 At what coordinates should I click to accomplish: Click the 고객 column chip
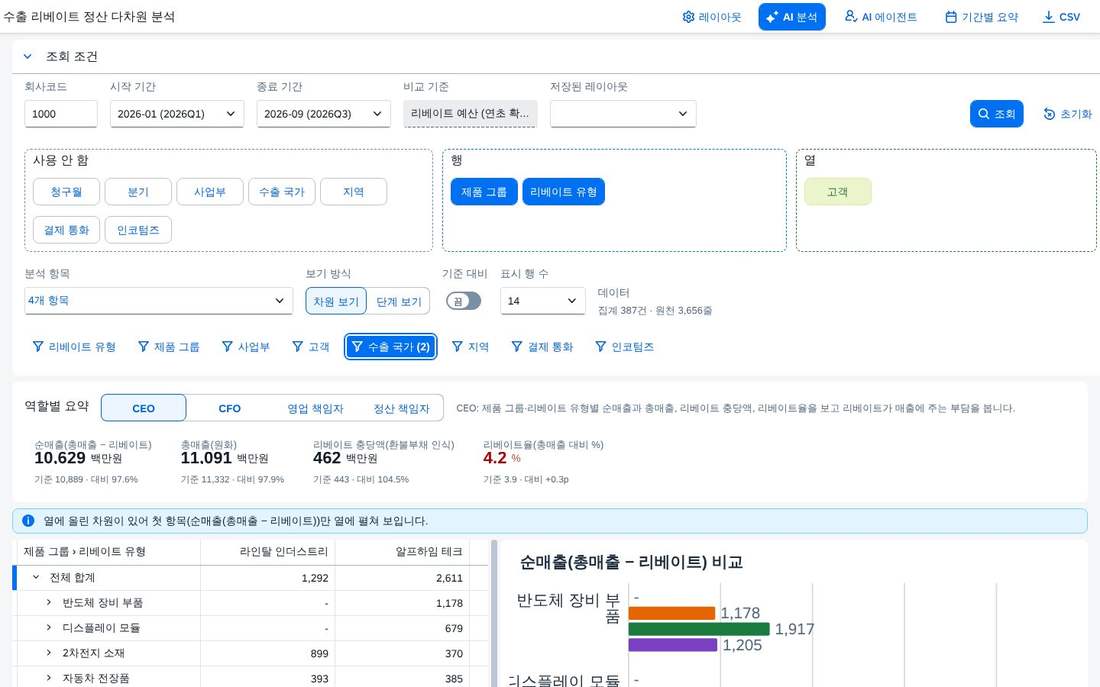tap(838, 192)
